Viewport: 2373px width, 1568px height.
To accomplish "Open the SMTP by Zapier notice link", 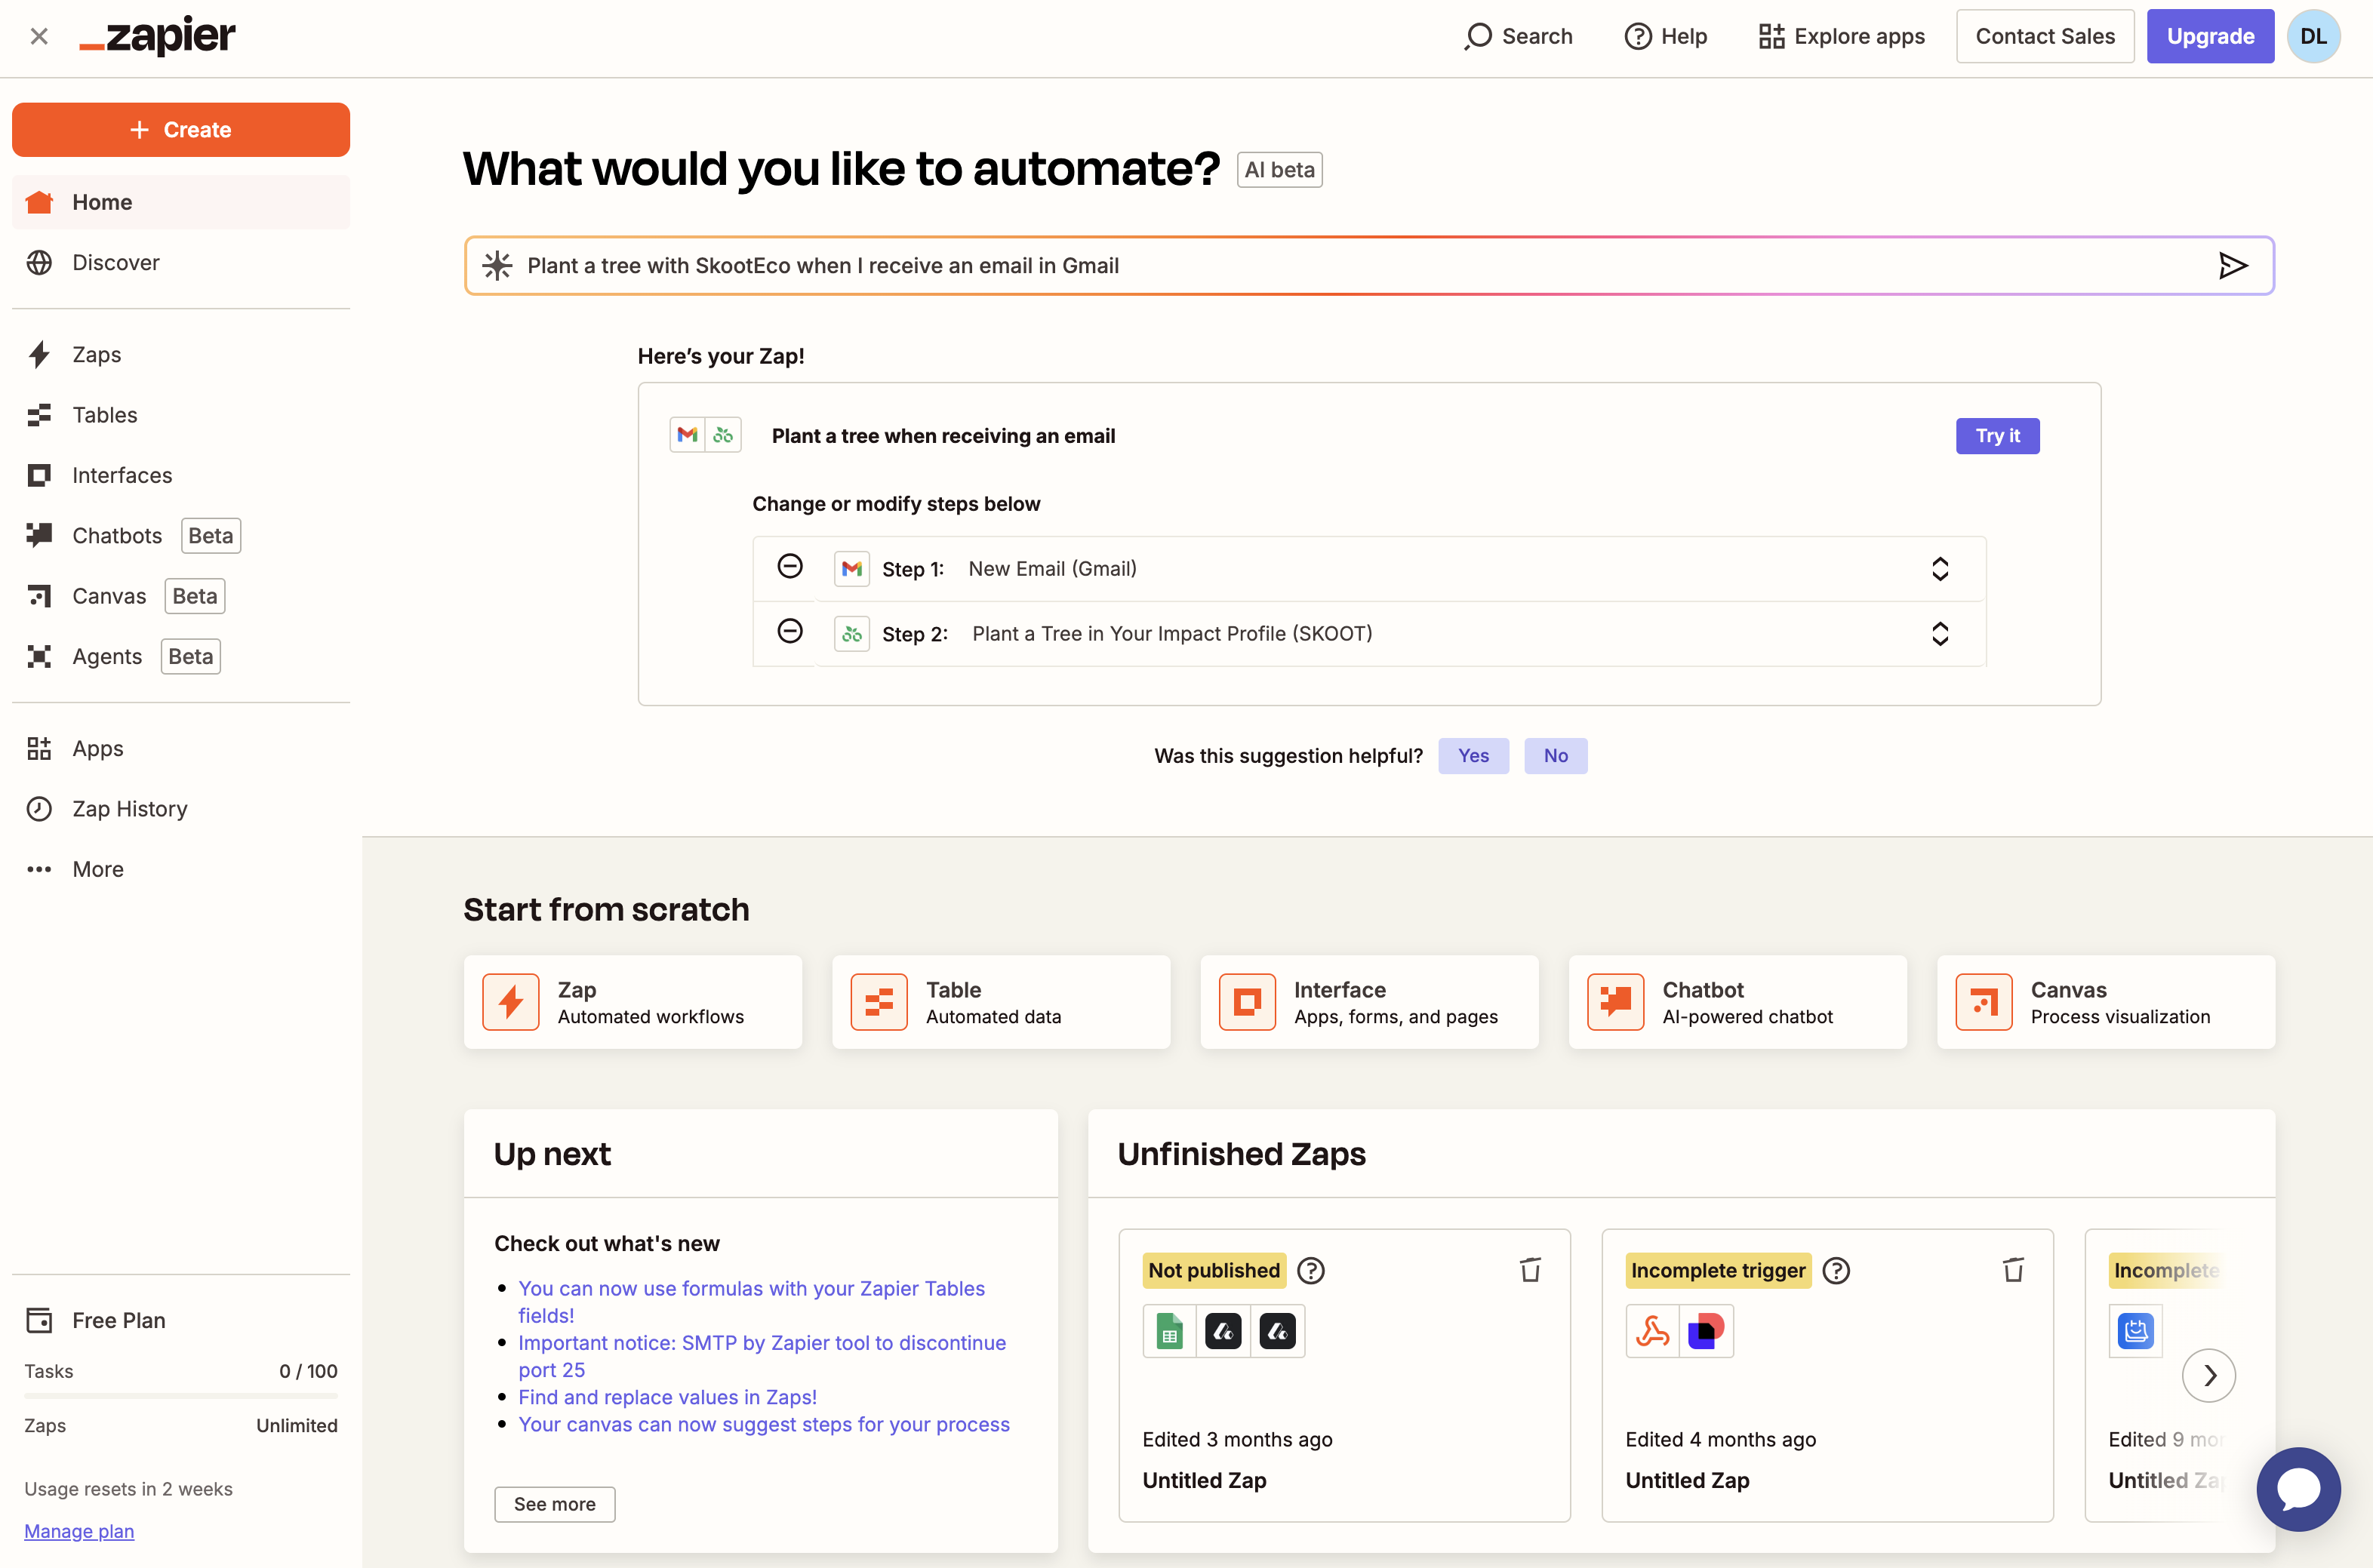I will tap(762, 1356).
